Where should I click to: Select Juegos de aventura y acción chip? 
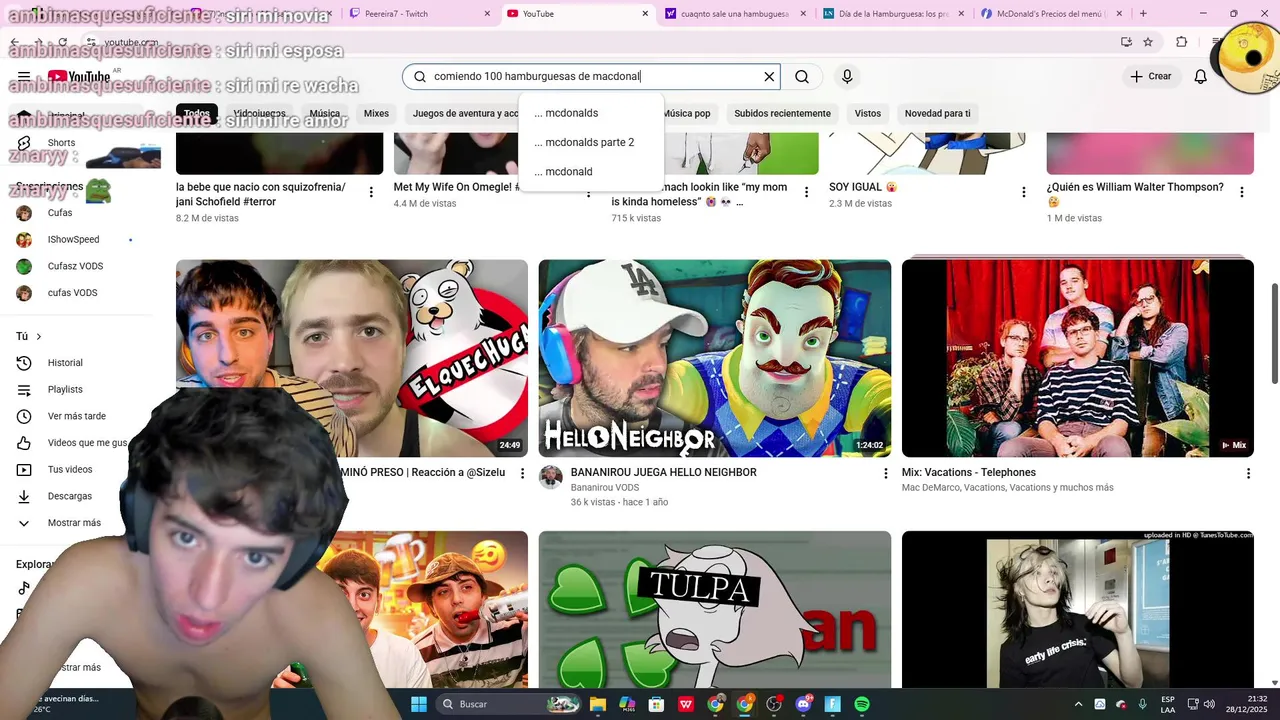(465, 114)
